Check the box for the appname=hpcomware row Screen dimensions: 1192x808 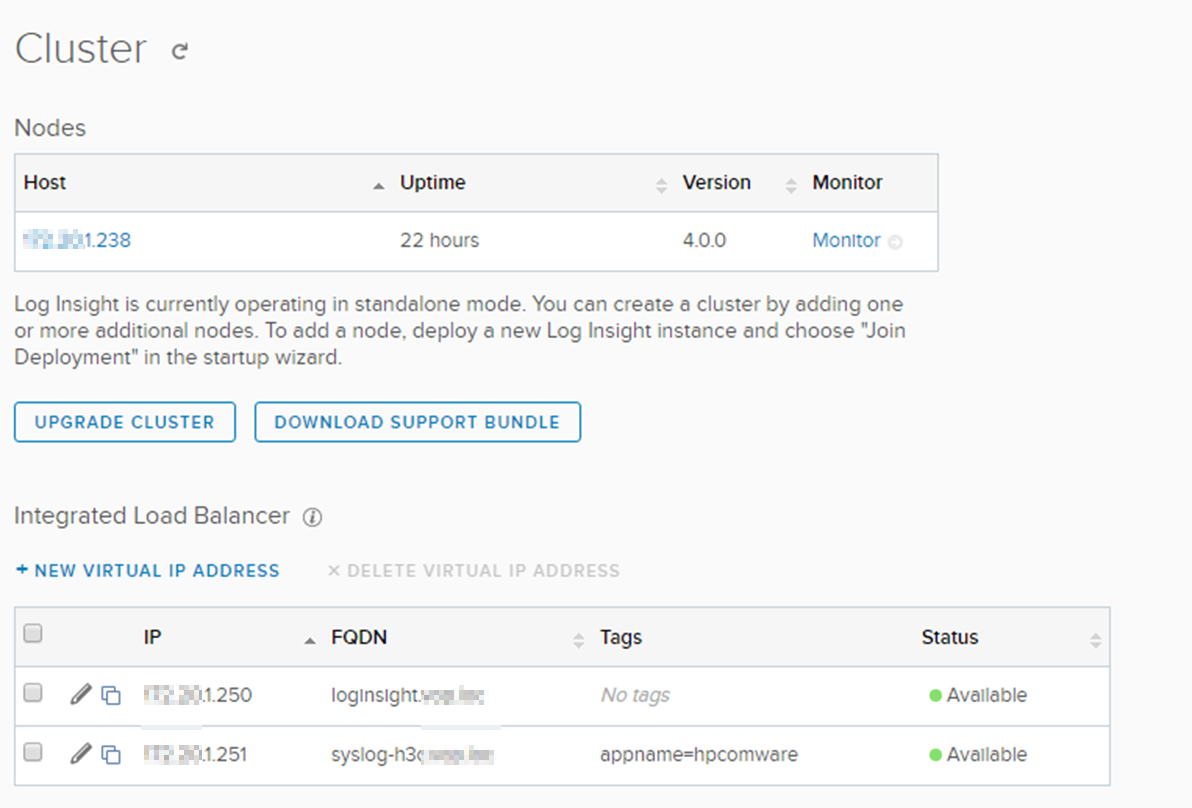pos(33,753)
